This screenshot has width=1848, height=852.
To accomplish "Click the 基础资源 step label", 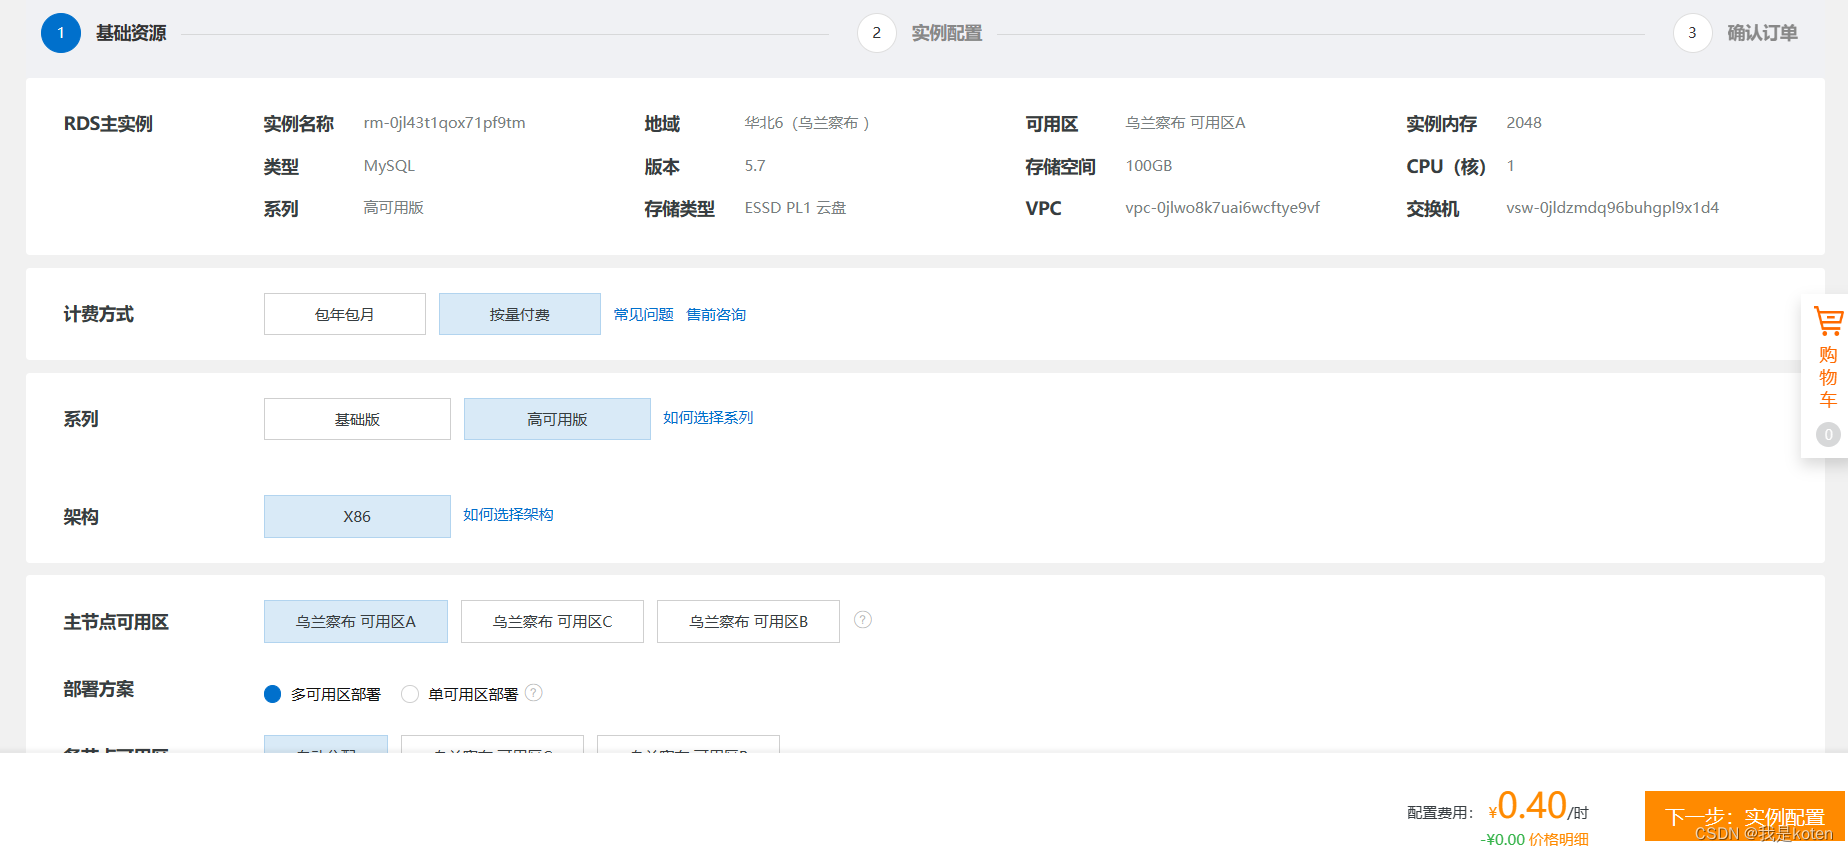I will pos(131,33).
